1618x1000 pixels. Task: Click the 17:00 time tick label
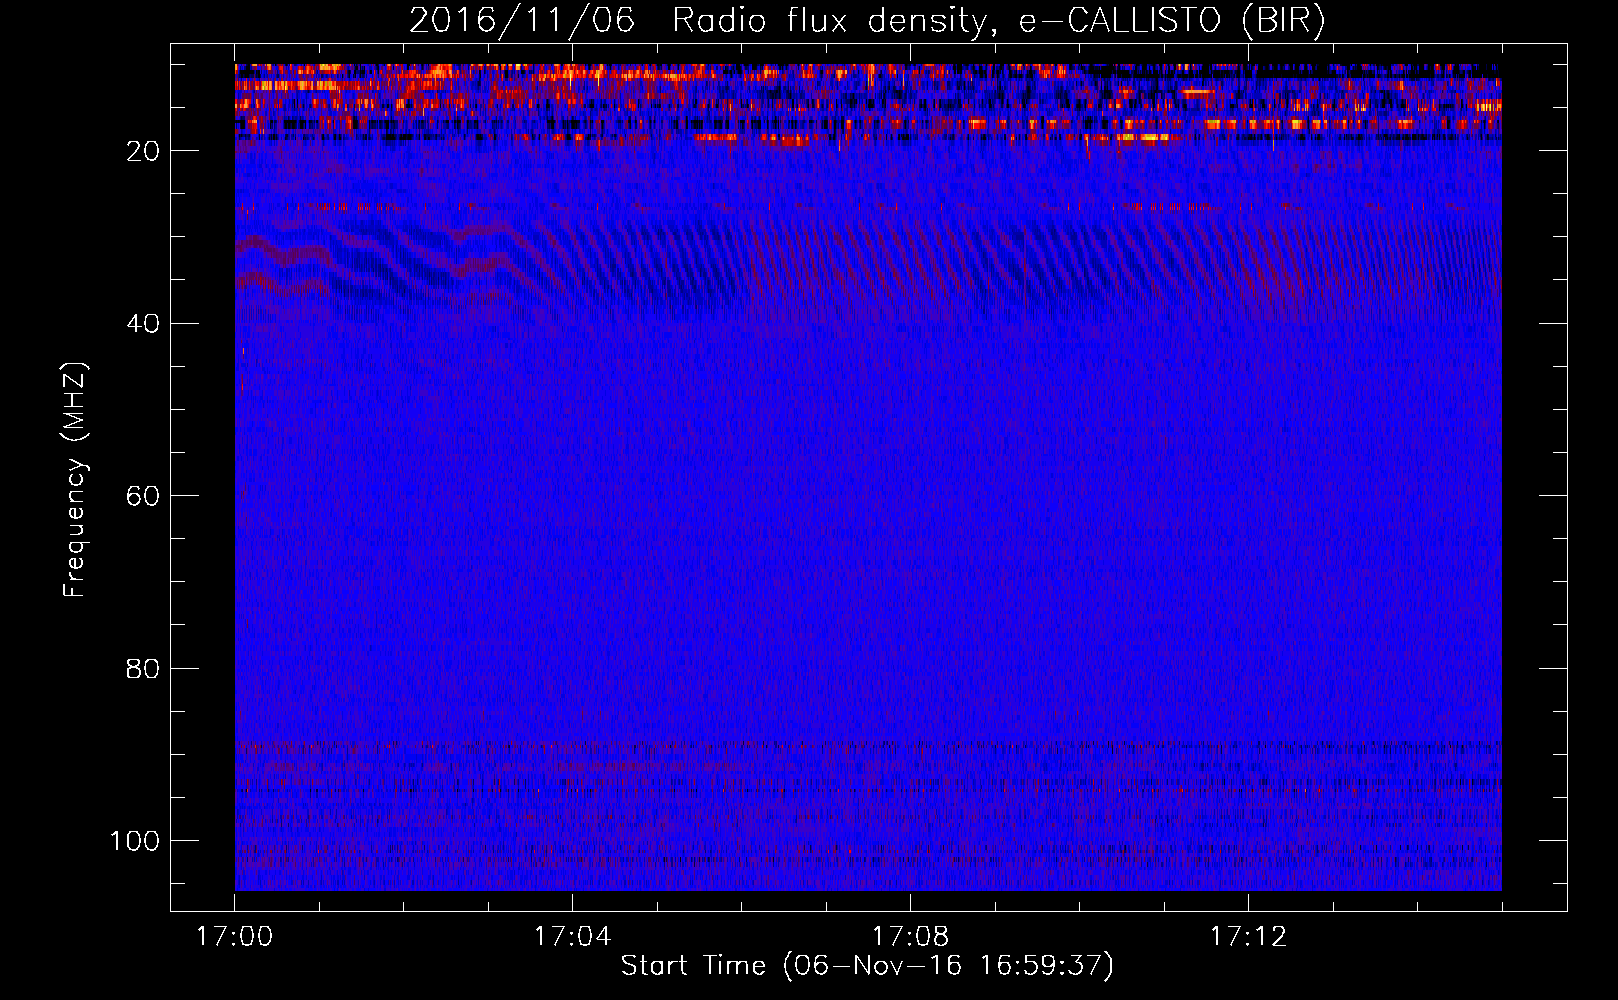tap(234, 937)
